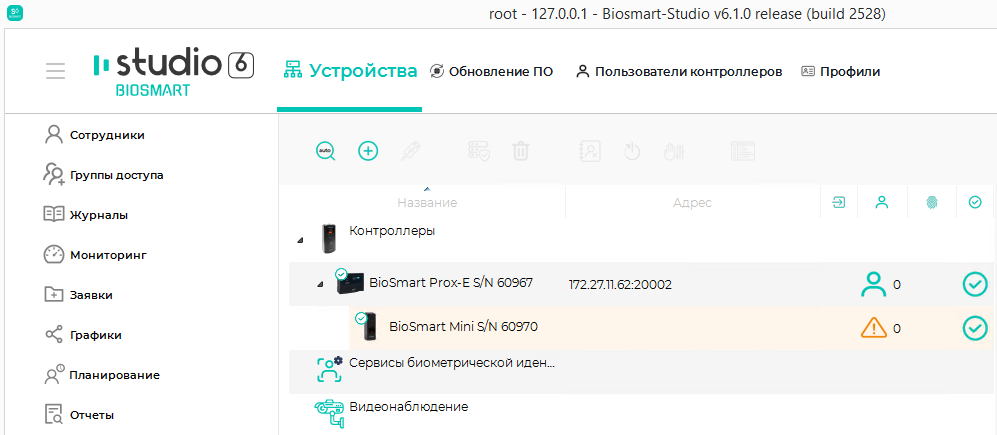Collapse the Контроллеры tree node
This screenshot has height=435, width=997.
[x=300, y=240]
